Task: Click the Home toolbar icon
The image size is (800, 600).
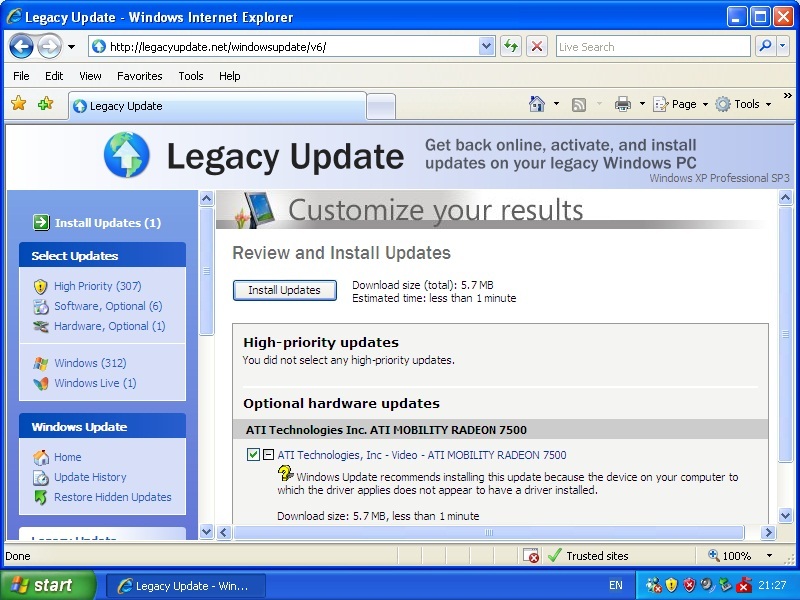Action: (x=537, y=104)
